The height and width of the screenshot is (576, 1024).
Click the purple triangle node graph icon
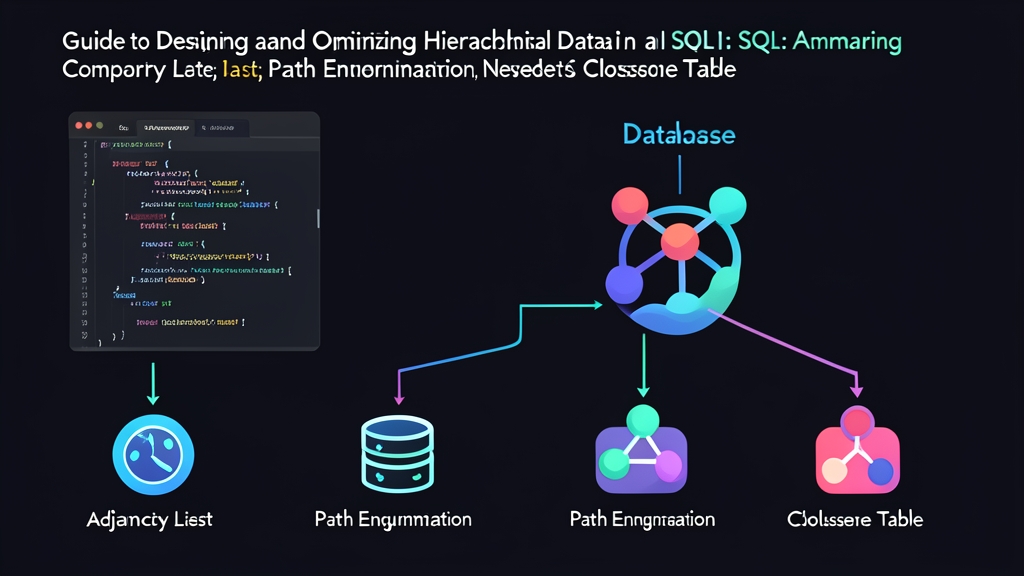[641, 449]
